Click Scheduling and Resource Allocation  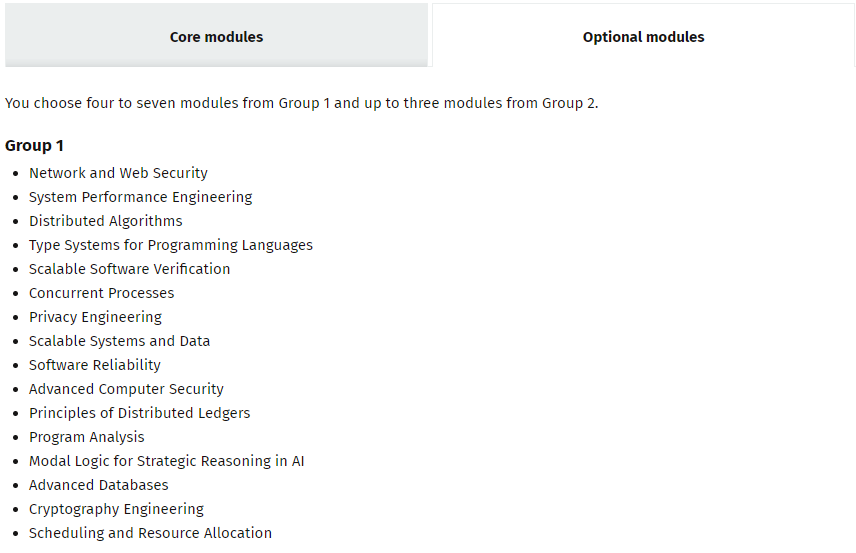click(x=150, y=533)
